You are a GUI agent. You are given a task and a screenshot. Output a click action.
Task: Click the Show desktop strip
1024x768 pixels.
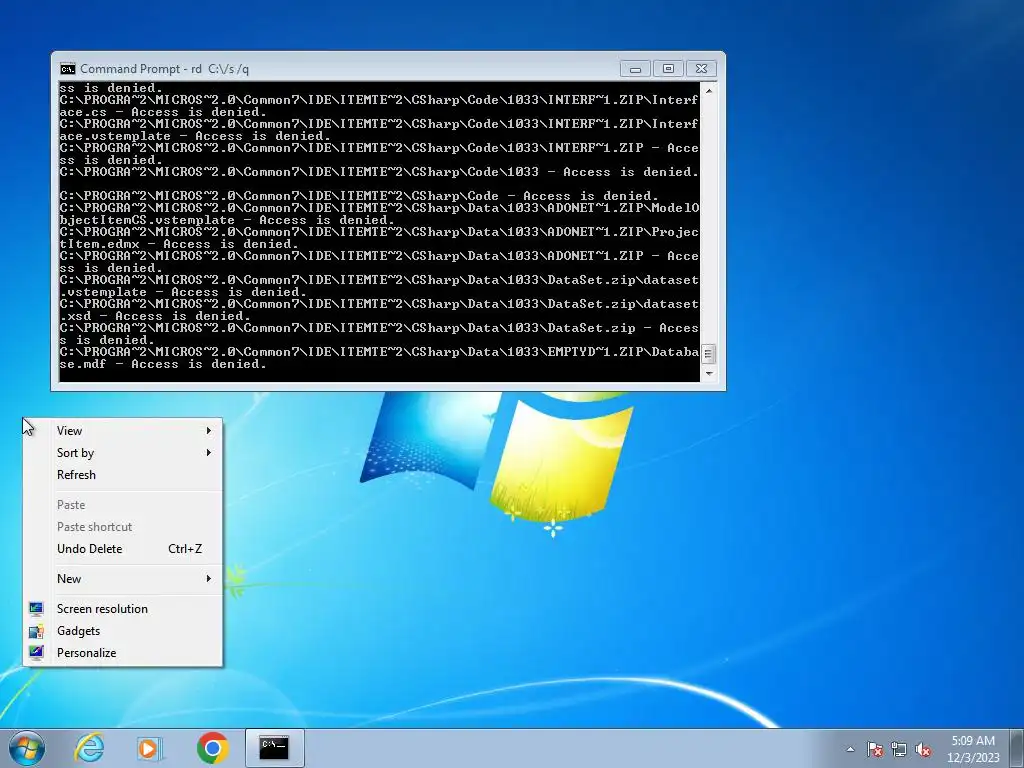click(x=1017, y=748)
